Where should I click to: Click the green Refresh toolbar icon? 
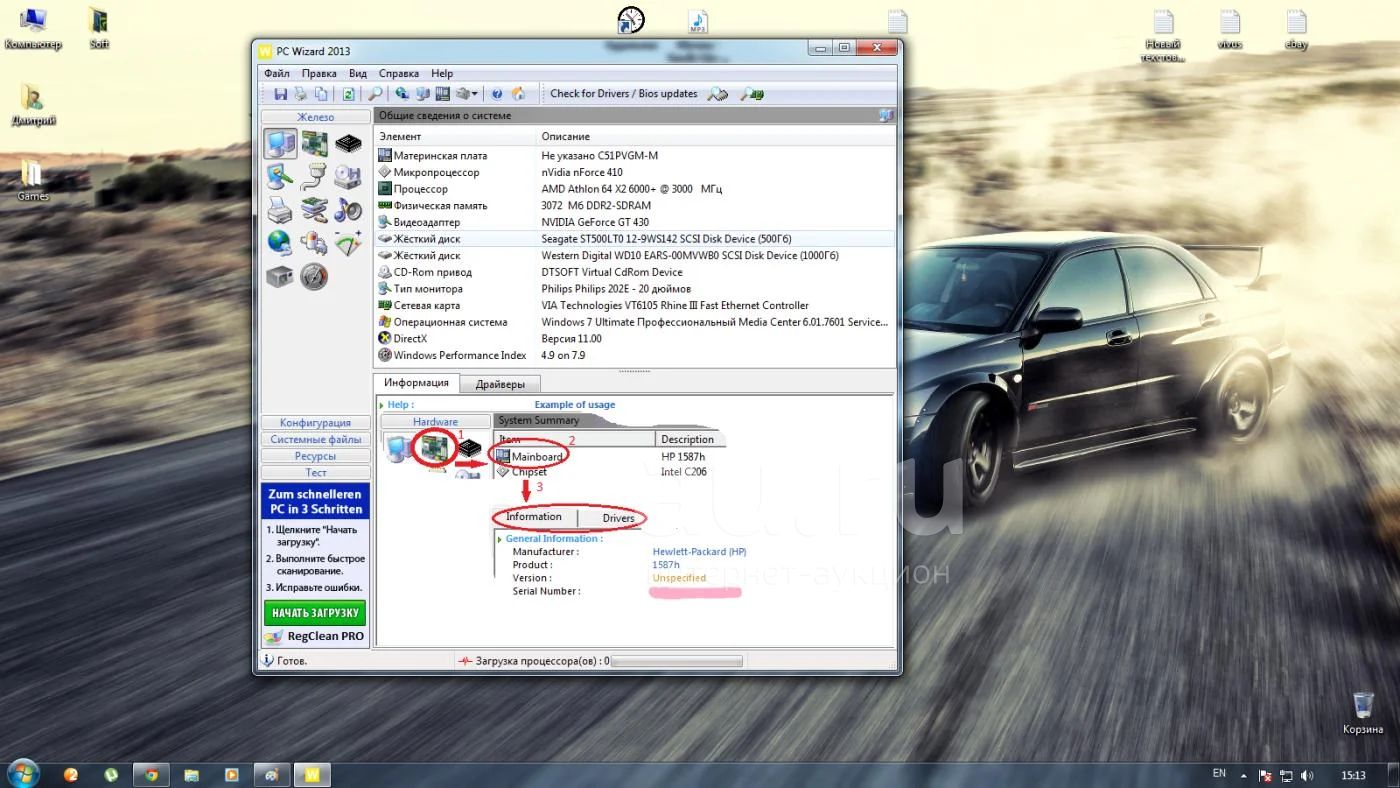click(348, 94)
